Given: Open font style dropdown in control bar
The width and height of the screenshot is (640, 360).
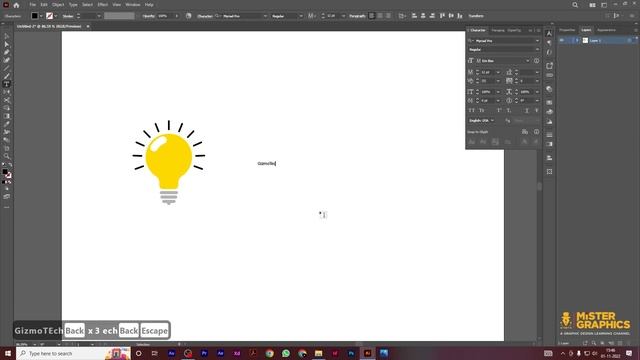Looking at the screenshot, I should click(x=301, y=16).
